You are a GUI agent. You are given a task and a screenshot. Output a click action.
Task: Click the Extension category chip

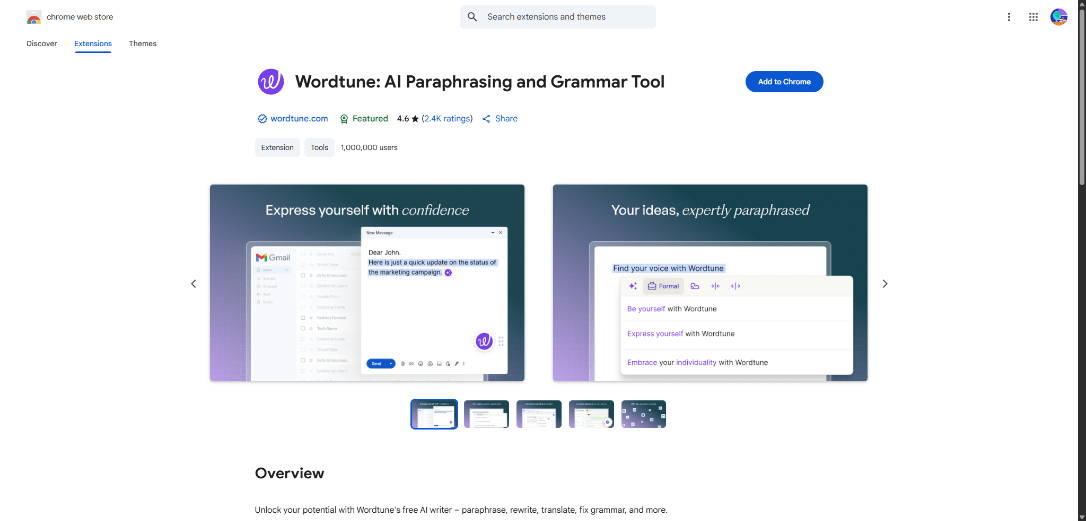tap(277, 147)
